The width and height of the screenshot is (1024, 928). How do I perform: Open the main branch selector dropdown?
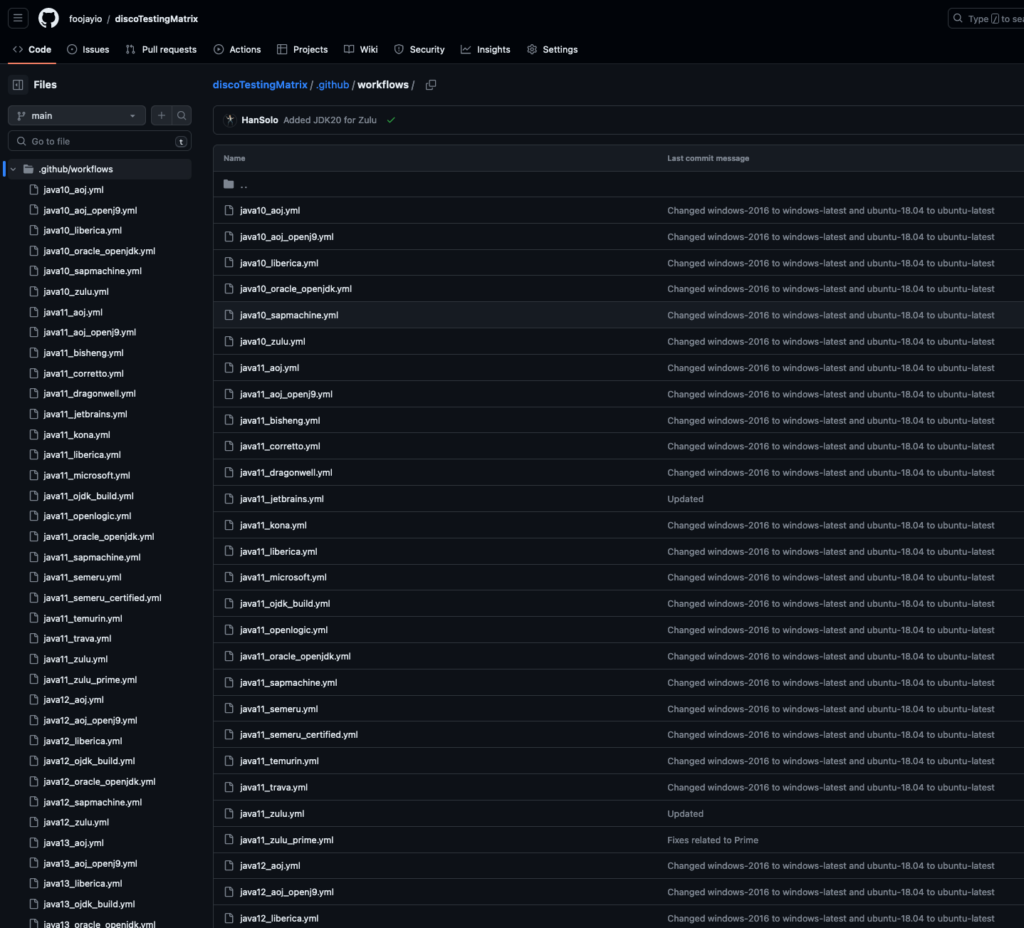tap(77, 116)
